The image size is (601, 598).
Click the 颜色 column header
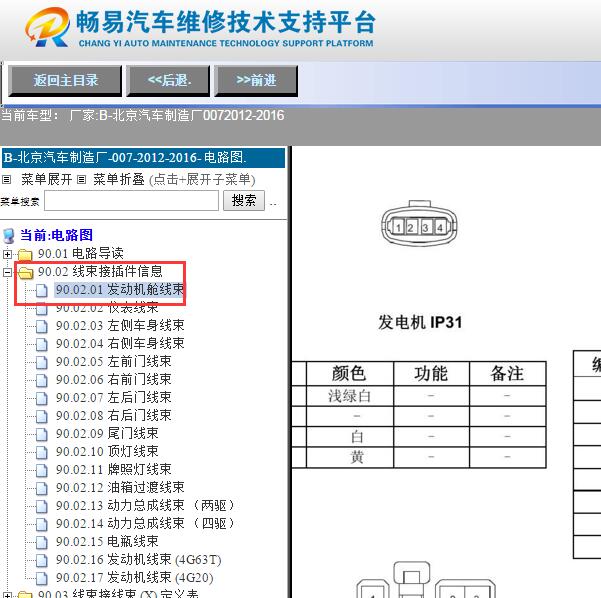(x=349, y=373)
